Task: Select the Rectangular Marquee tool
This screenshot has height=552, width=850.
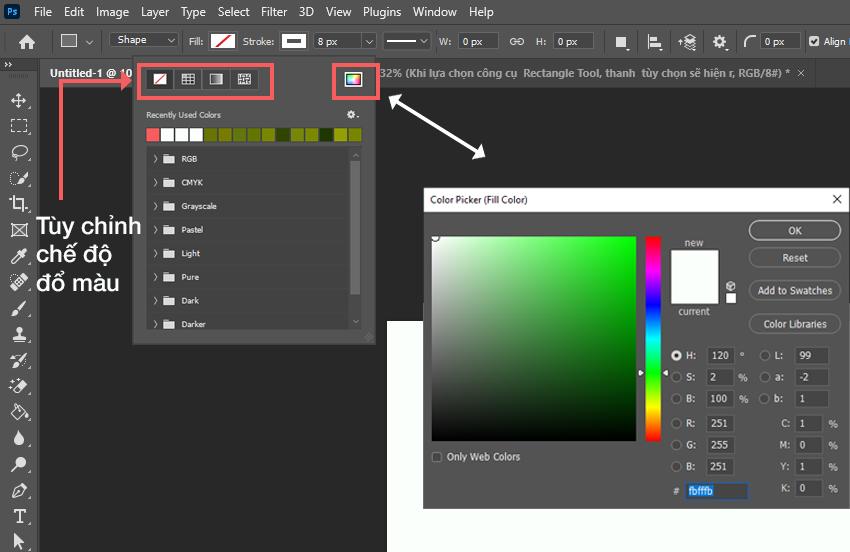Action: 19,126
